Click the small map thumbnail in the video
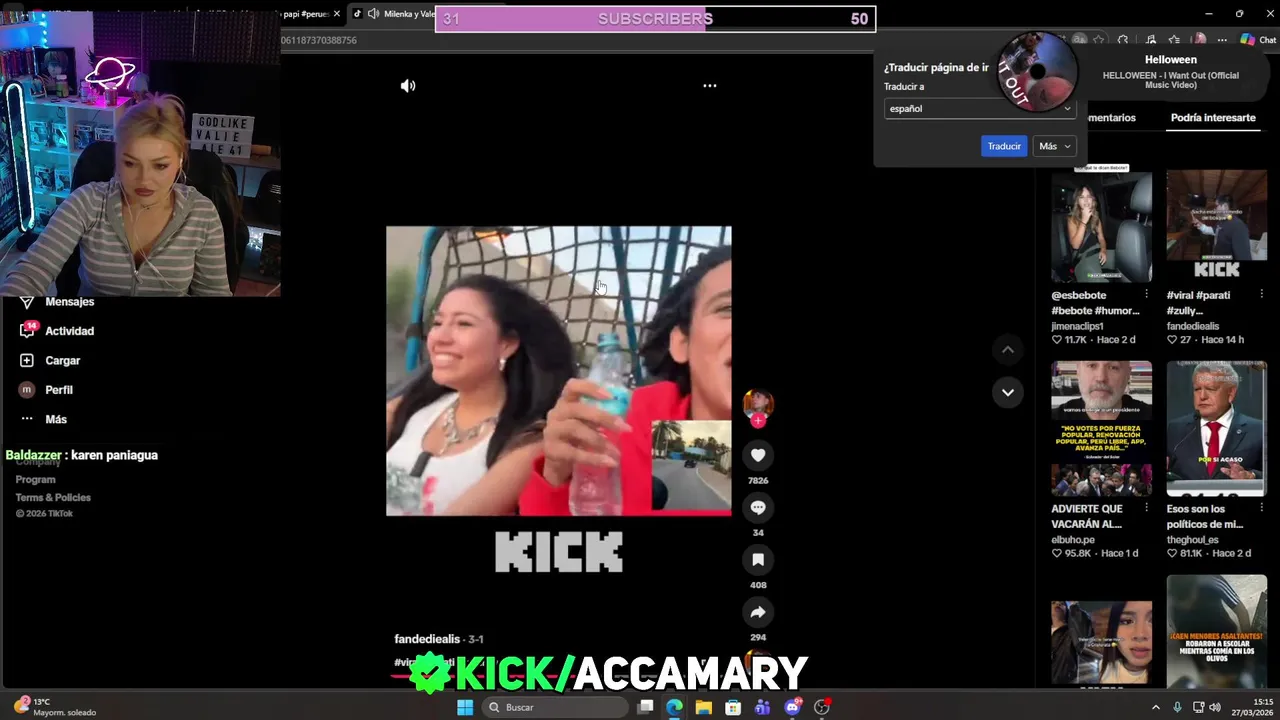The image size is (1280, 720). 691,465
